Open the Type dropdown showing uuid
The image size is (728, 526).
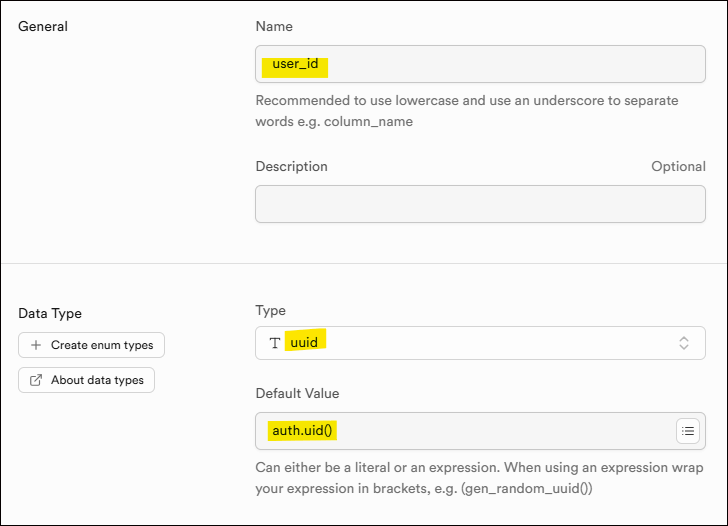480,343
